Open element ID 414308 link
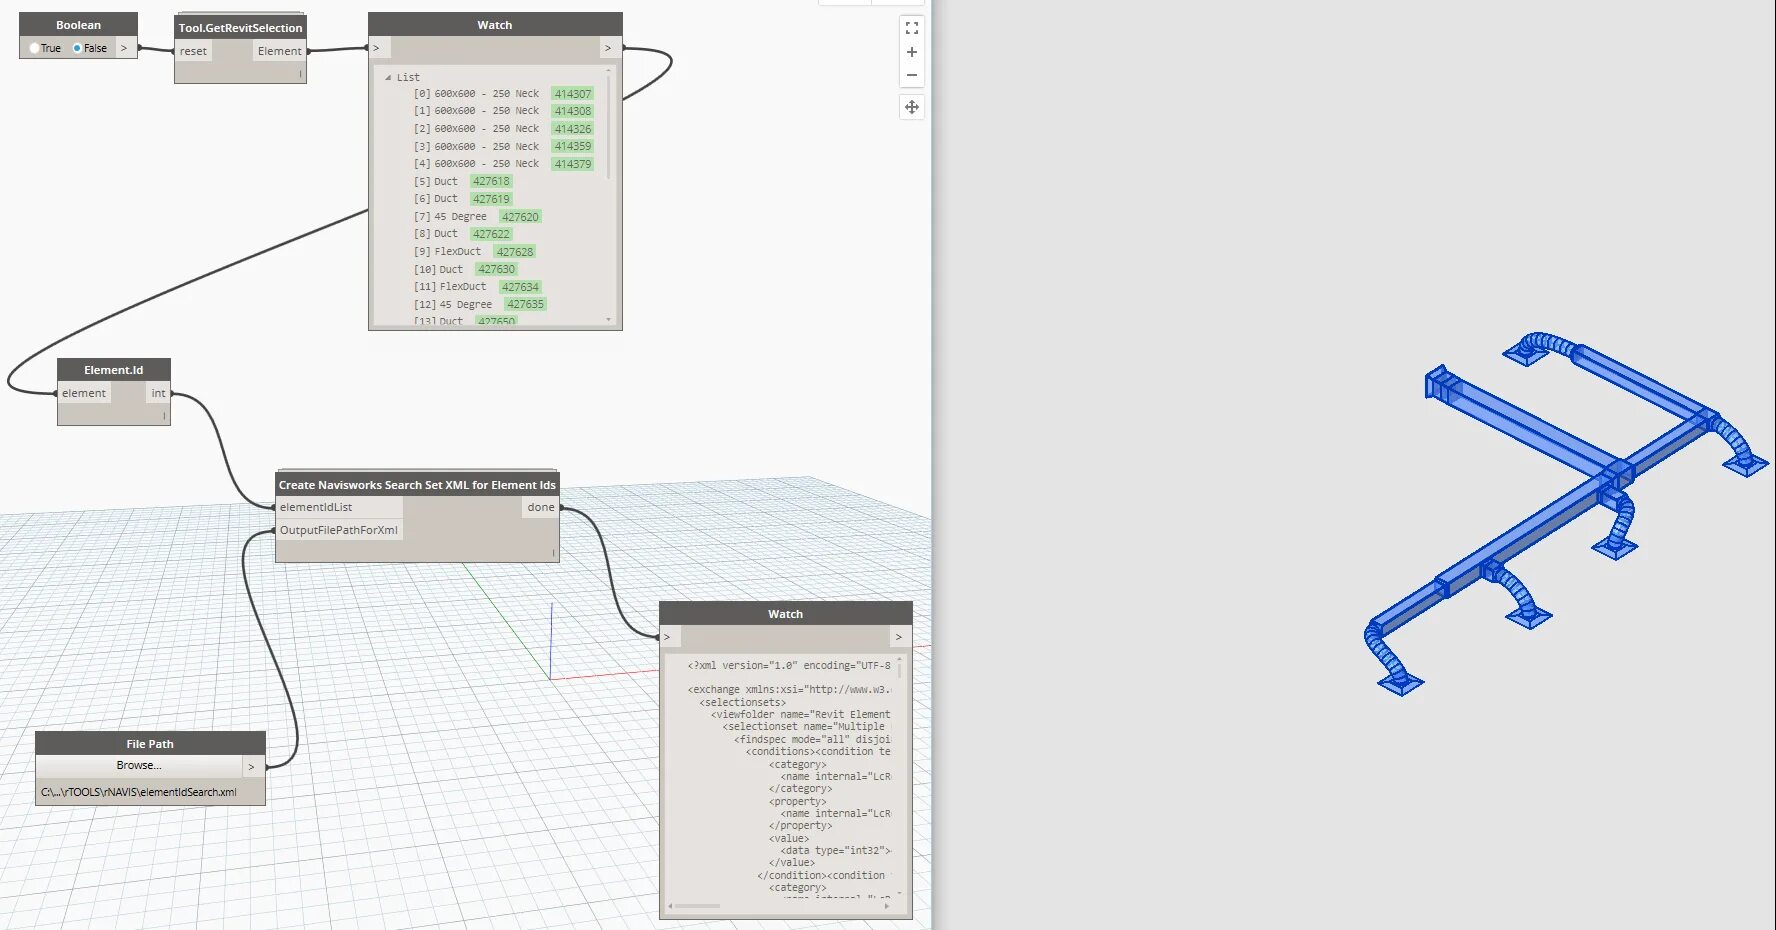Screen dimensions: 1776x930 [x=573, y=111]
